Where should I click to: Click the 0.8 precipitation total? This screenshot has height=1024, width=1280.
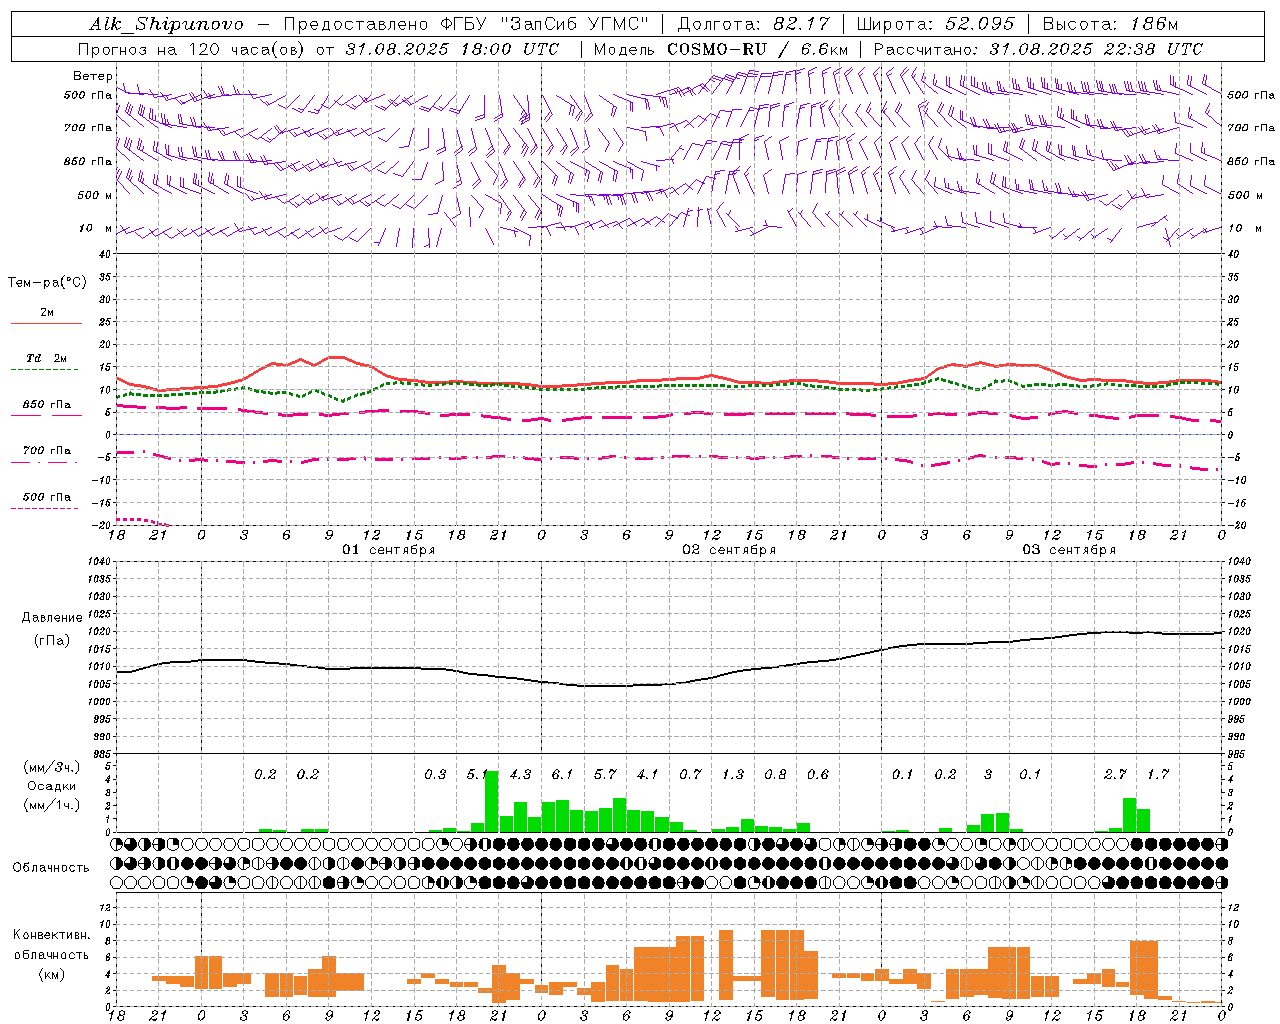click(775, 774)
